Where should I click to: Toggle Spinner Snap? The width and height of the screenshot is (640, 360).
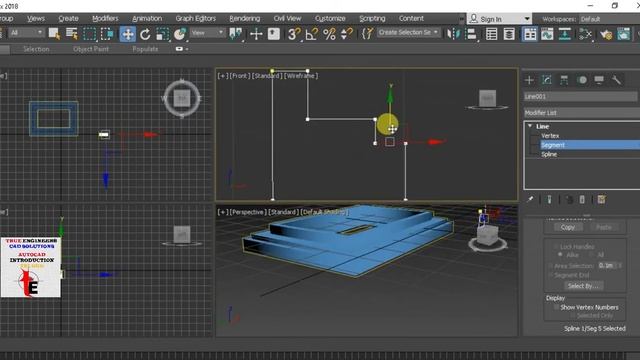(347, 34)
